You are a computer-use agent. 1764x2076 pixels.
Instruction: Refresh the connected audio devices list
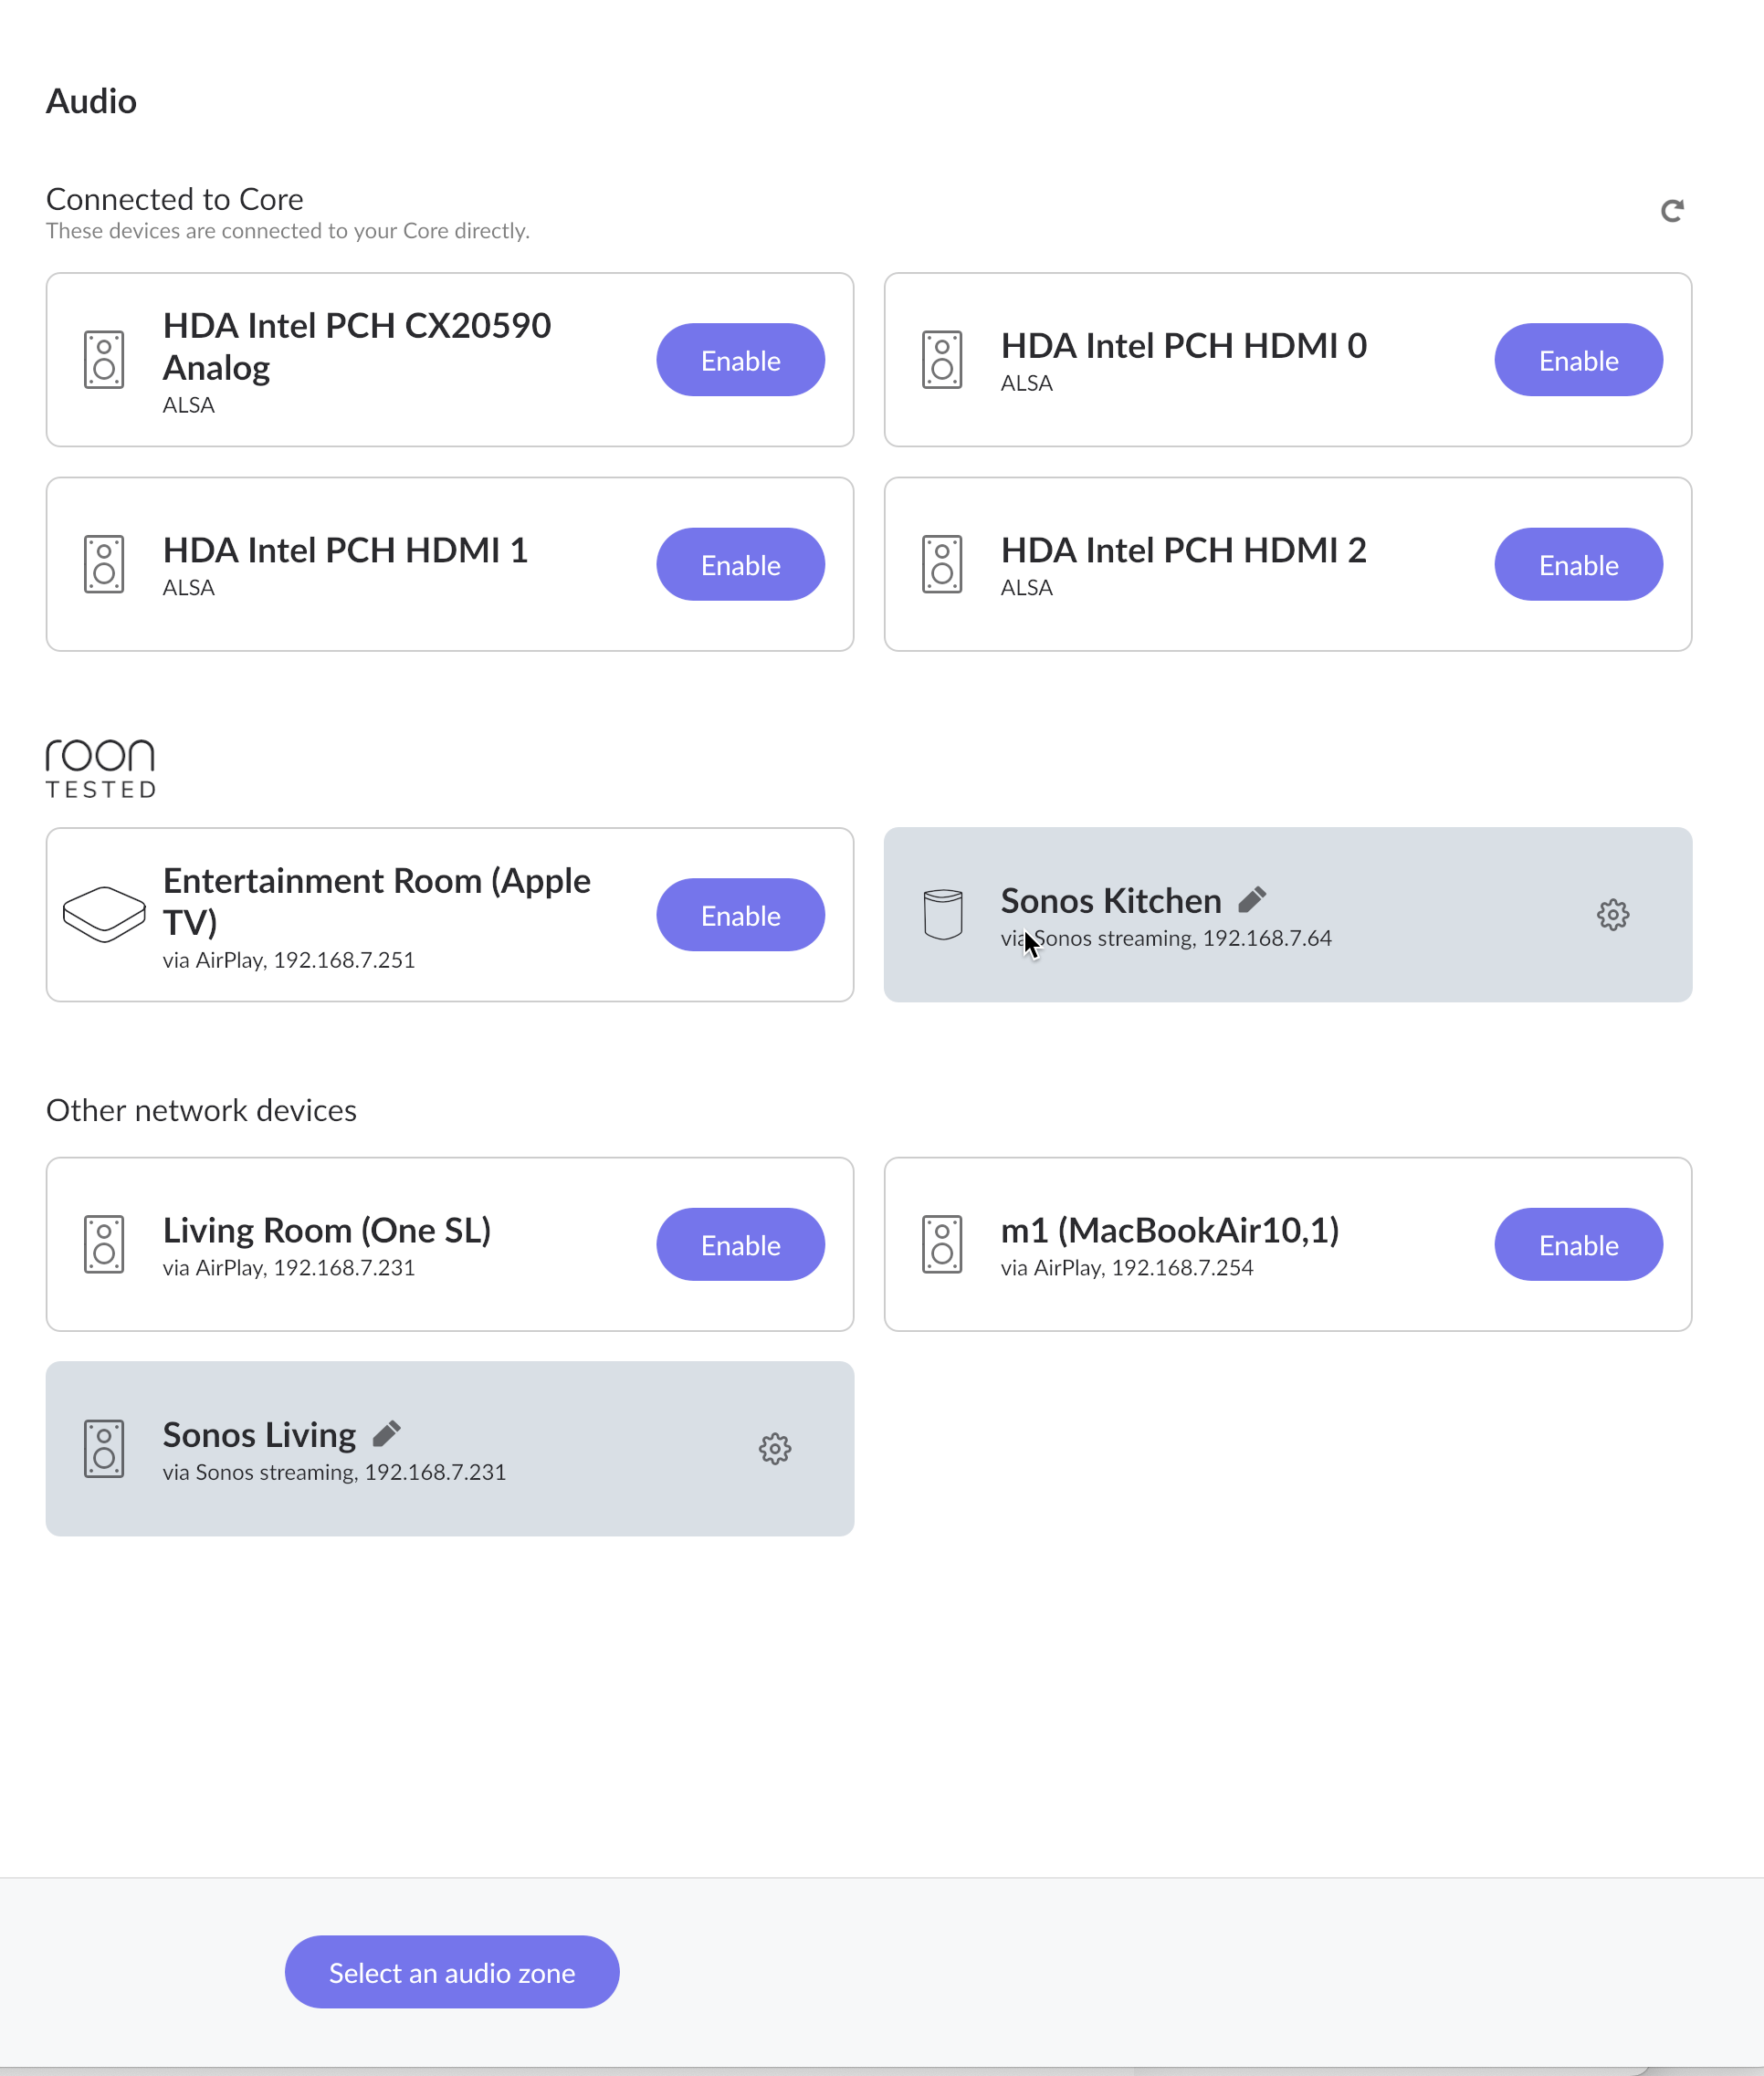pyautogui.click(x=1671, y=211)
